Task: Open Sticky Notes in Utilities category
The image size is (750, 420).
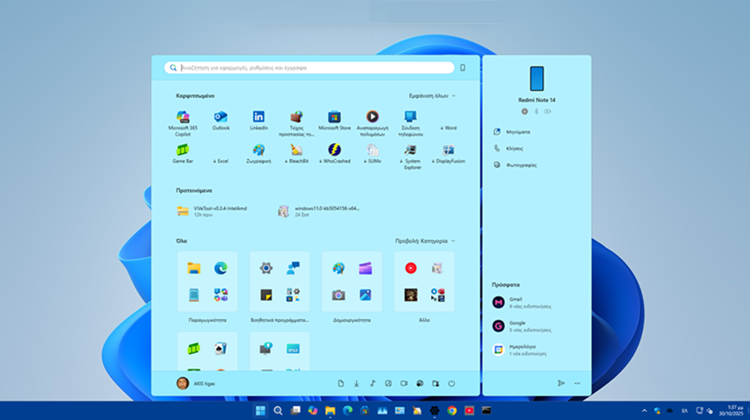Action: click(266, 295)
